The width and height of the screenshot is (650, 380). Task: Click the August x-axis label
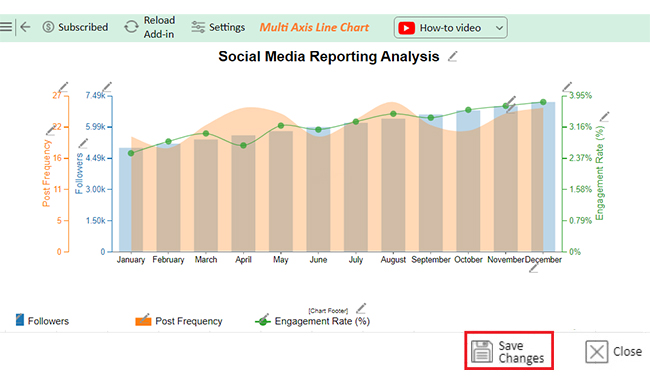[393, 260]
